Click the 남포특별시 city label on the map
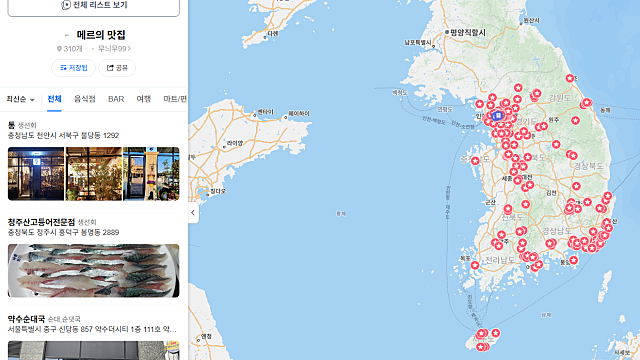Screen dimensions: 640x360 tap(418, 42)
